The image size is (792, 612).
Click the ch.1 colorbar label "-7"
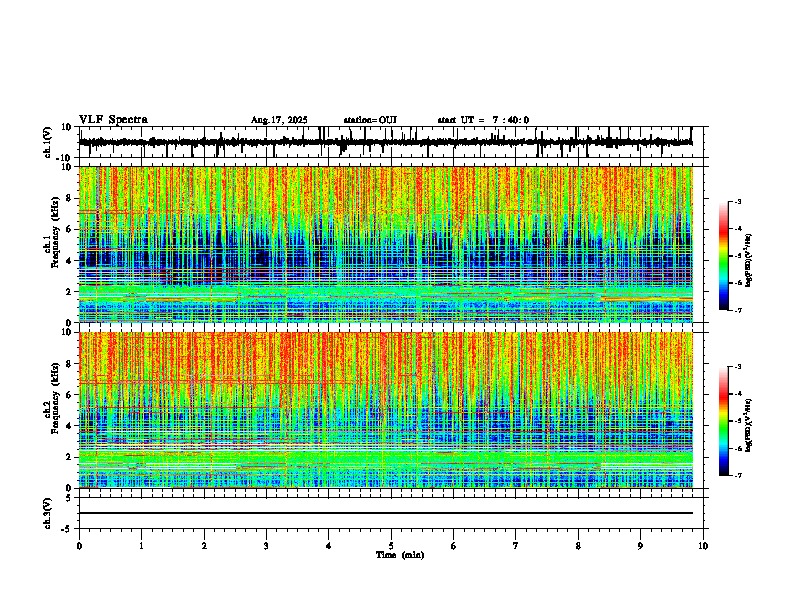738,310
